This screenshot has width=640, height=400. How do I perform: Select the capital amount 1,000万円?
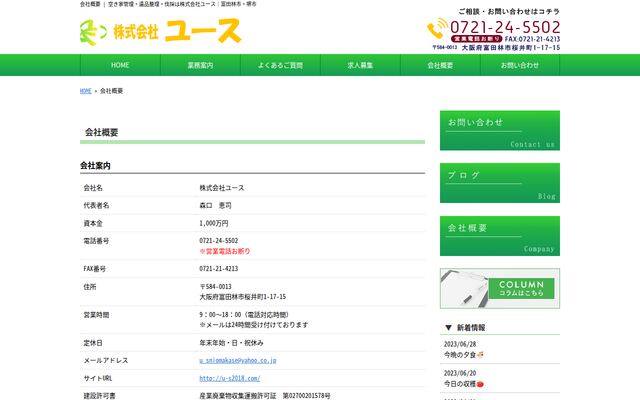(214, 223)
